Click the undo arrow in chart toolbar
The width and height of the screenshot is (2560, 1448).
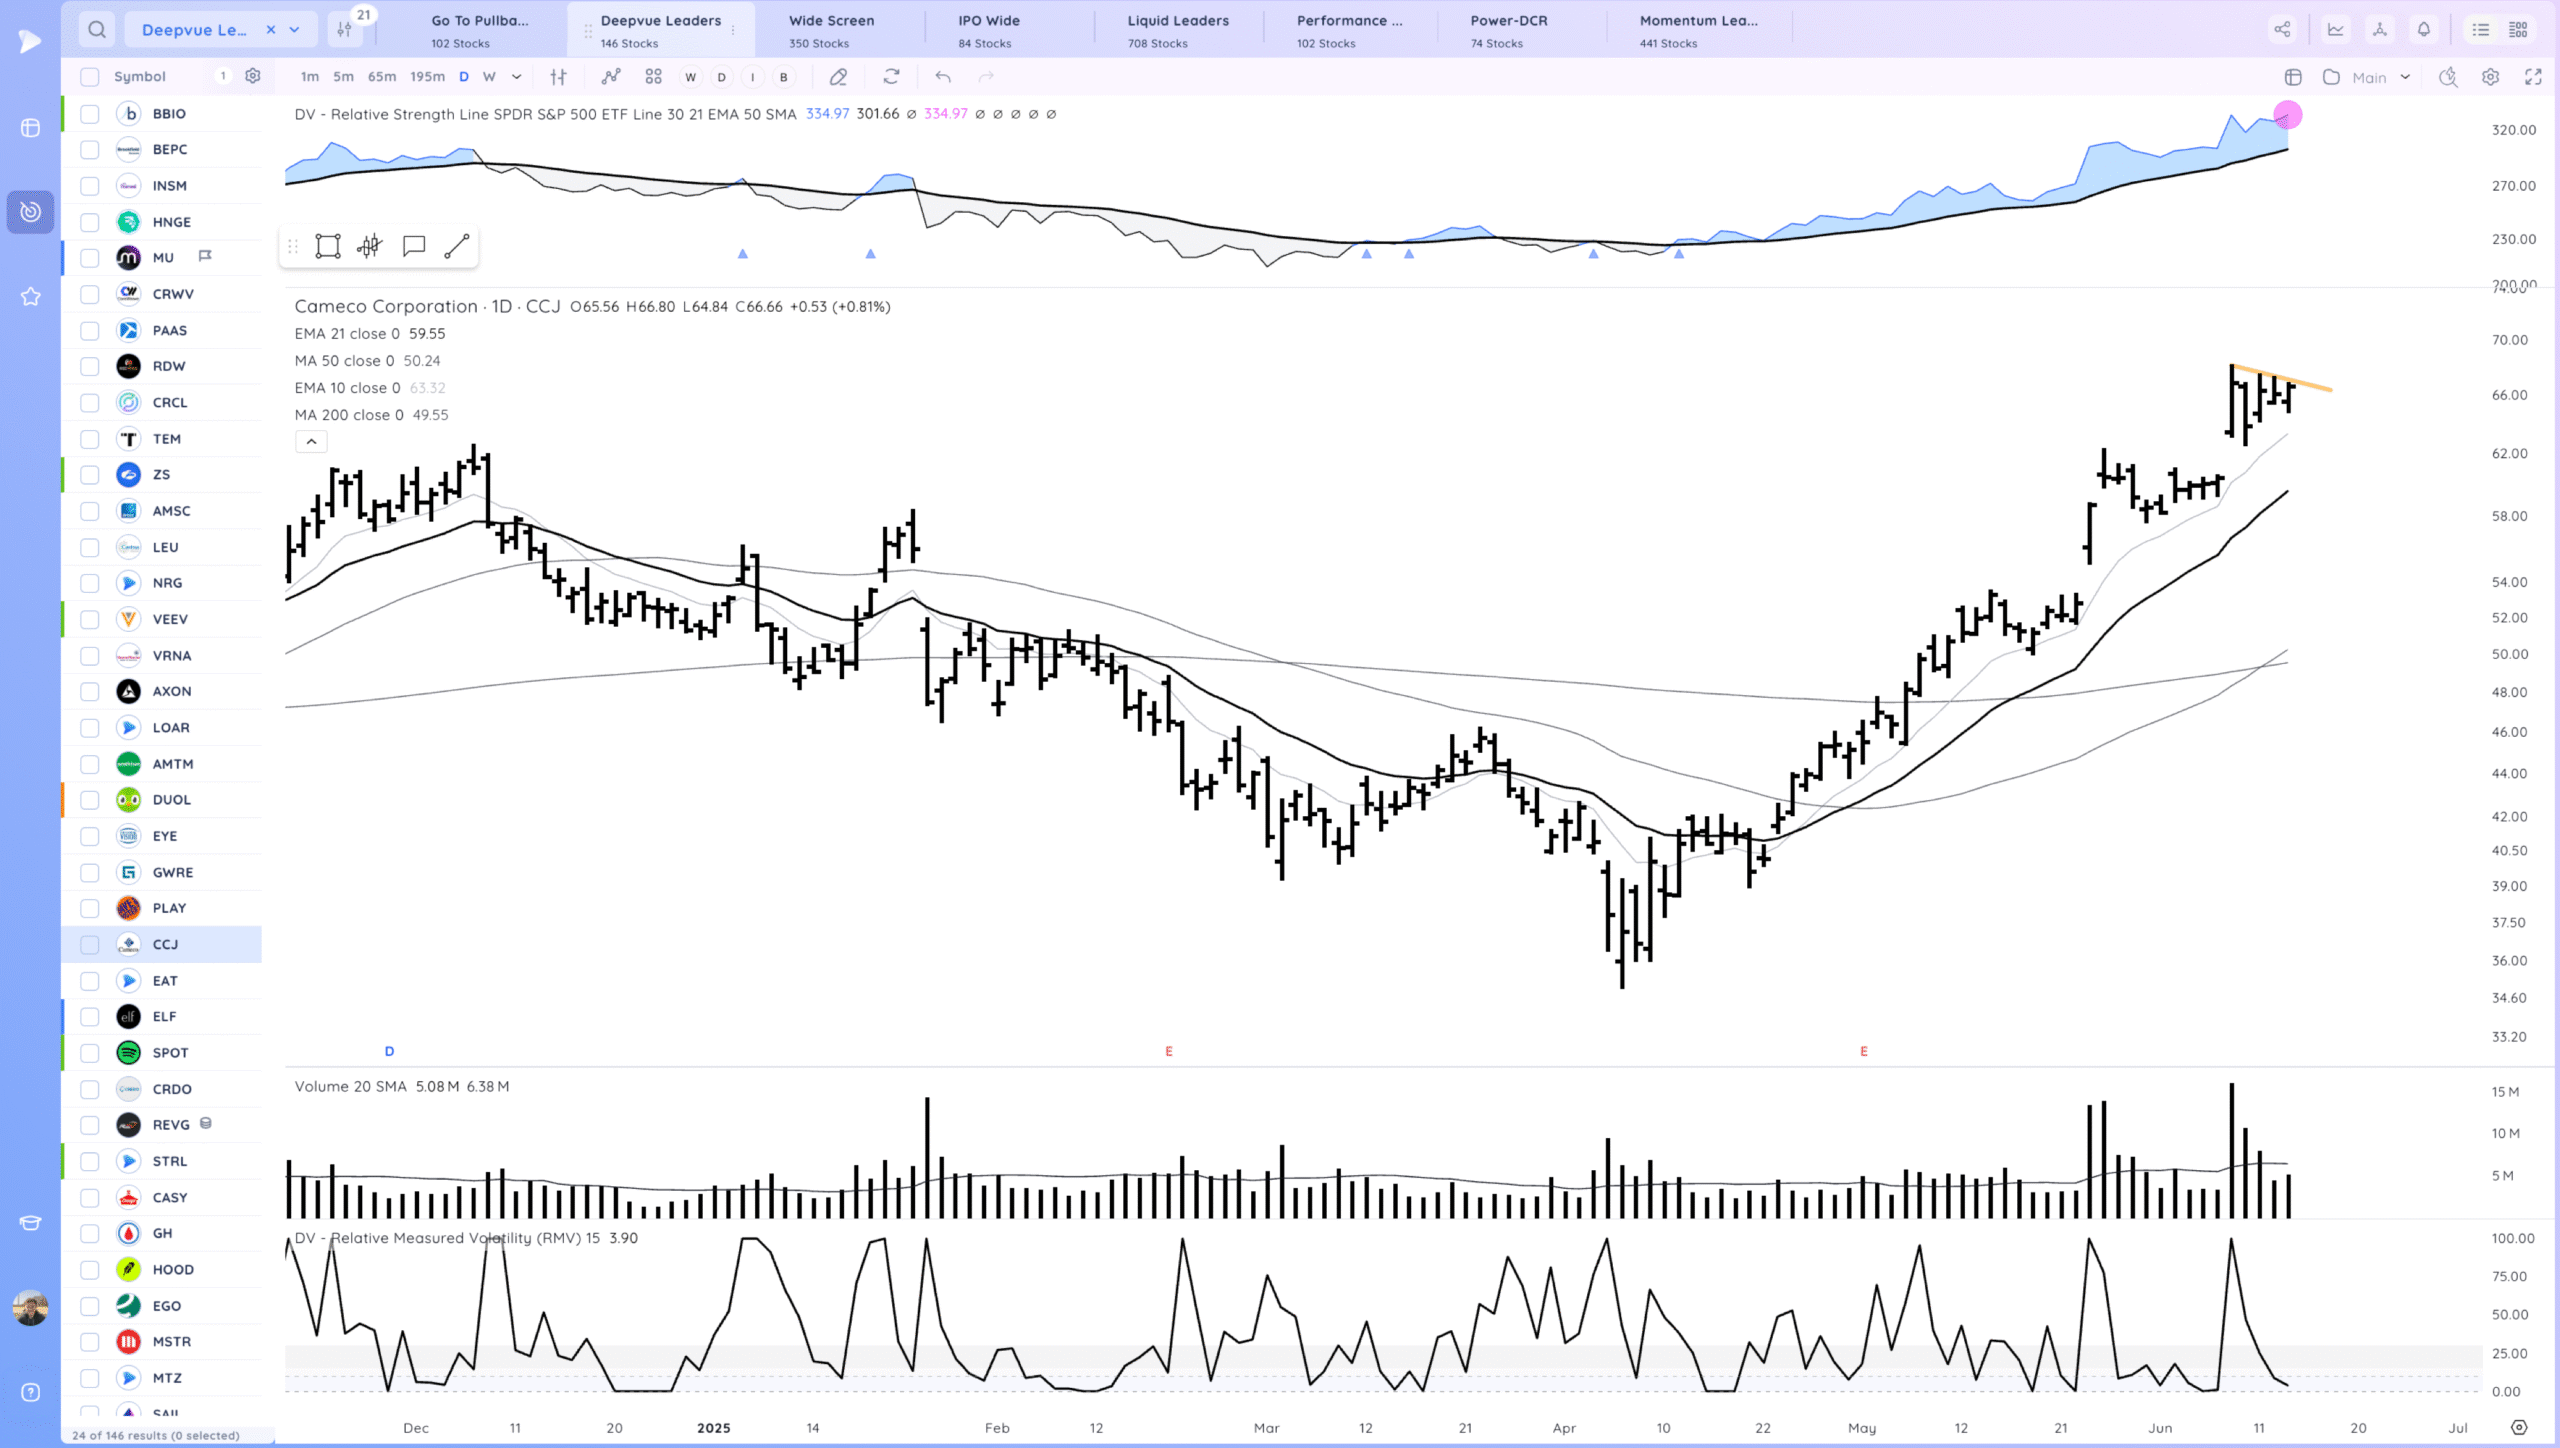click(942, 77)
